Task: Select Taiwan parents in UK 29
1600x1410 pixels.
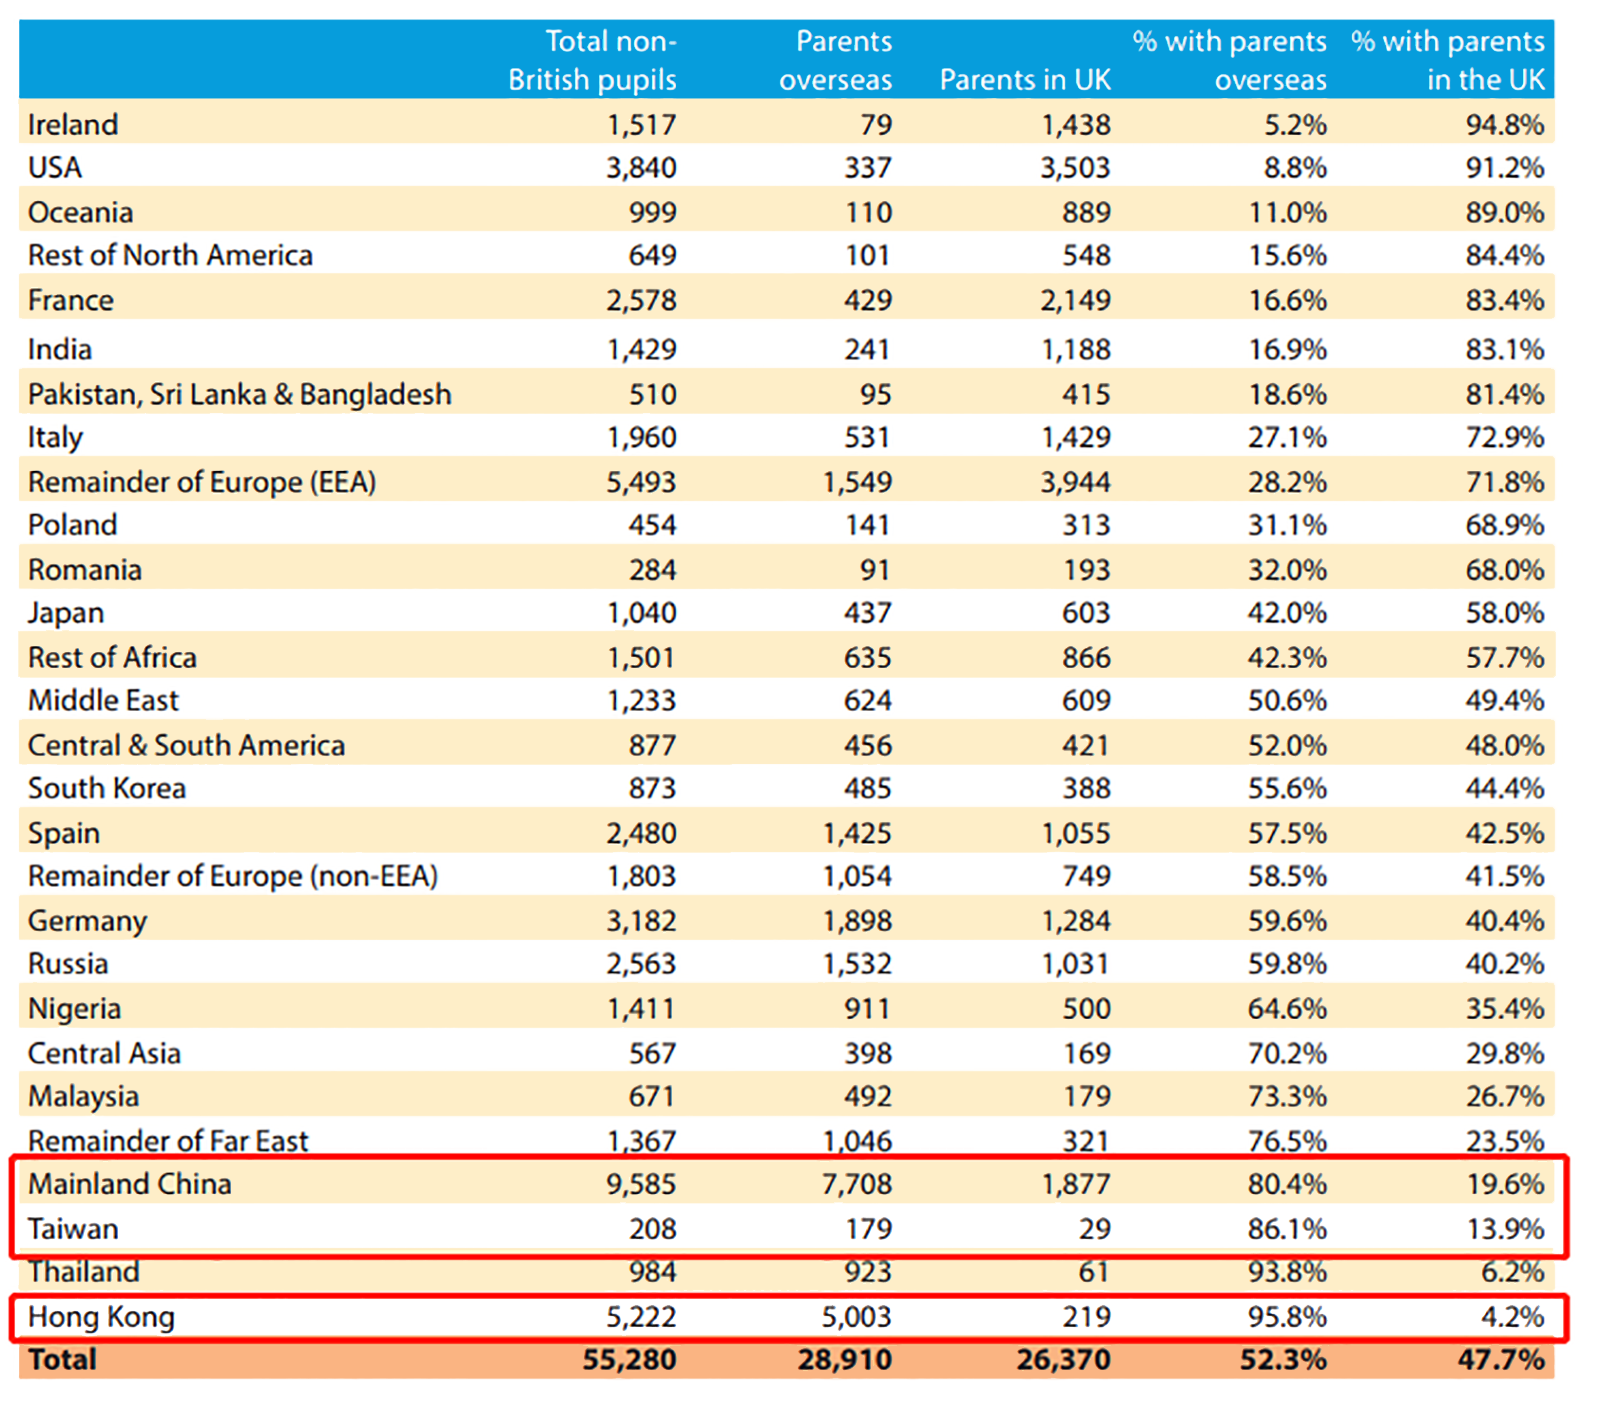Action: pyautogui.click(x=1095, y=1229)
